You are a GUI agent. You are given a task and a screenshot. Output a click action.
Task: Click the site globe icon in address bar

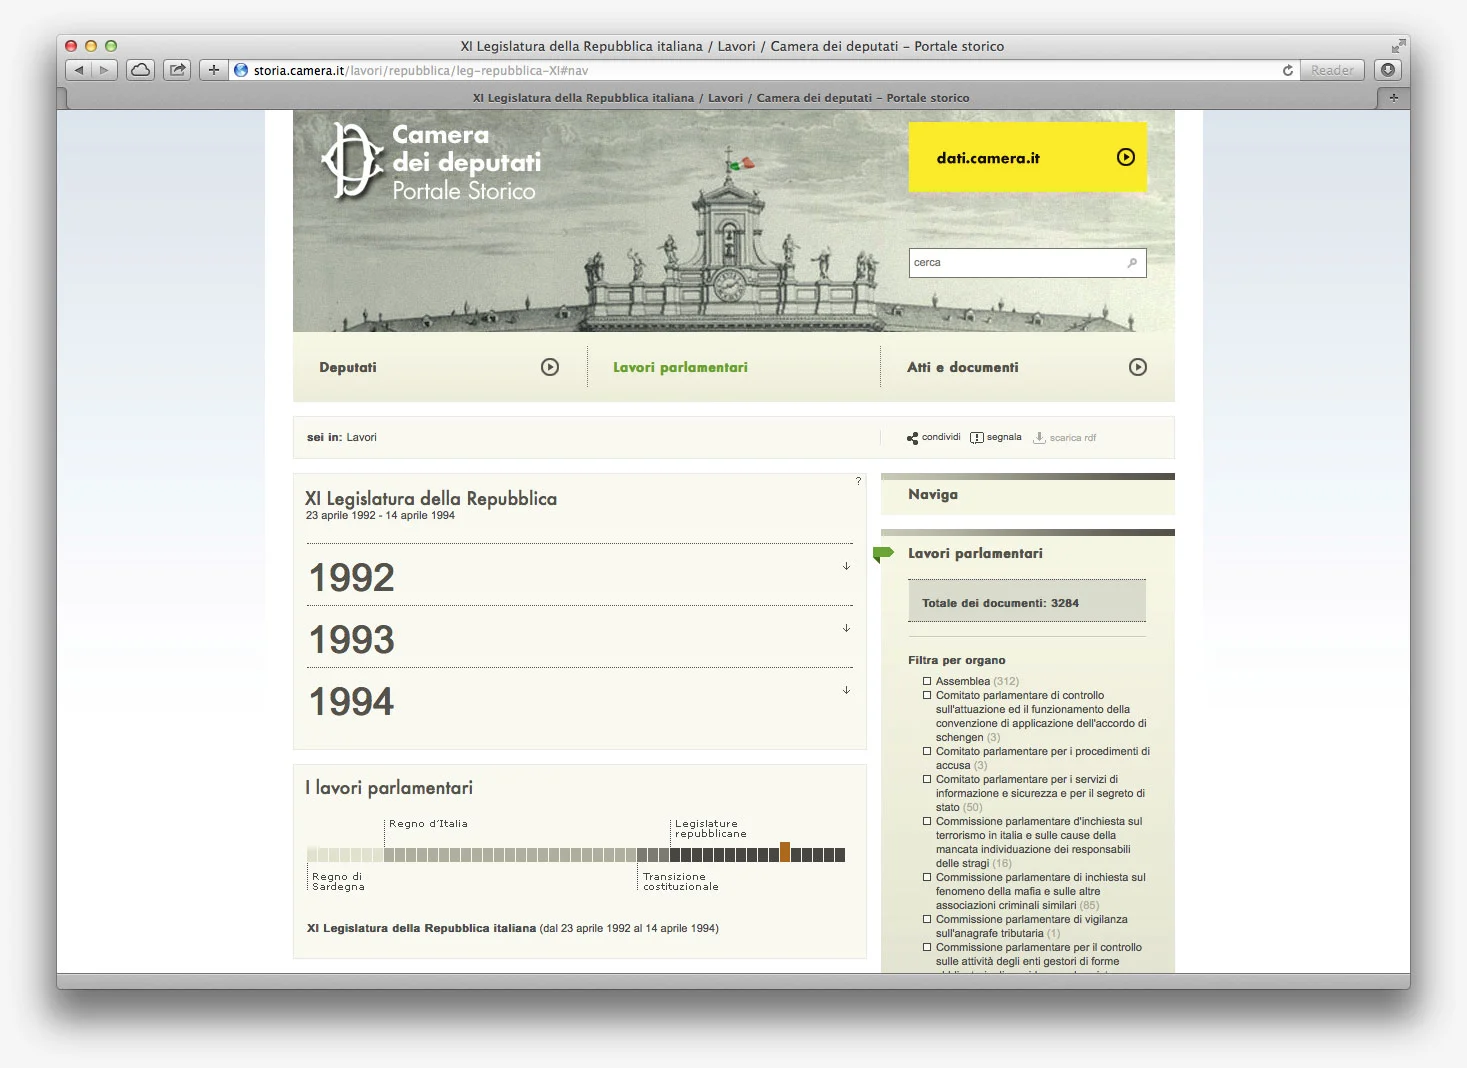(x=241, y=70)
